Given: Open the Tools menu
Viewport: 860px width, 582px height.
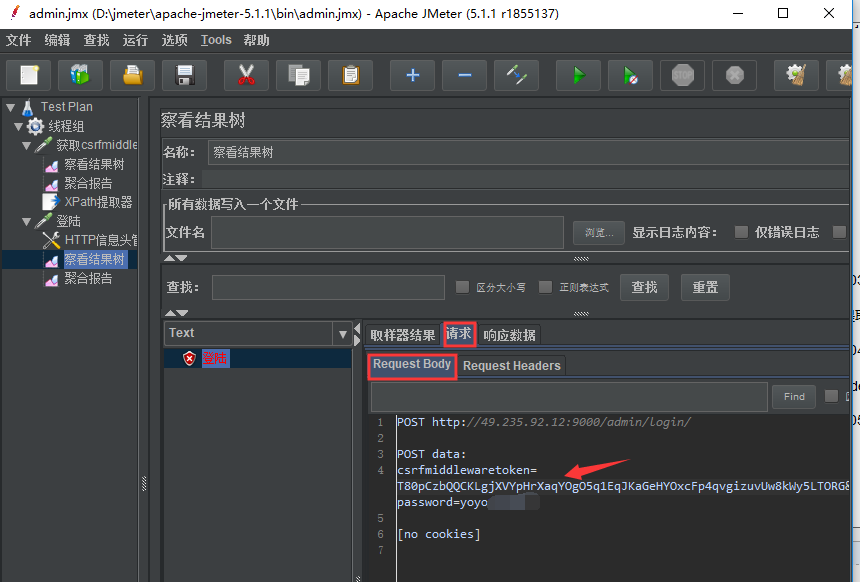Looking at the screenshot, I should (x=216, y=40).
